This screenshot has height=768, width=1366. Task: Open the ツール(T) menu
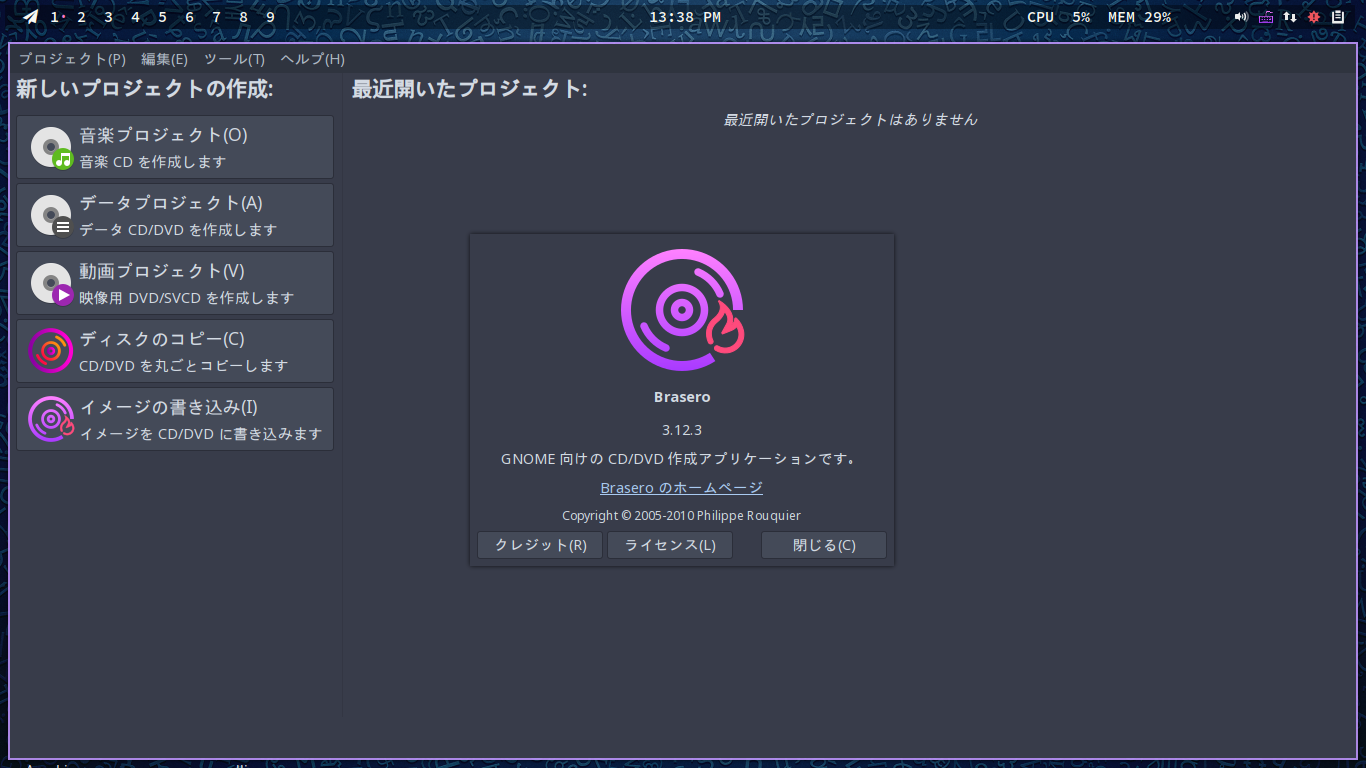click(235, 59)
